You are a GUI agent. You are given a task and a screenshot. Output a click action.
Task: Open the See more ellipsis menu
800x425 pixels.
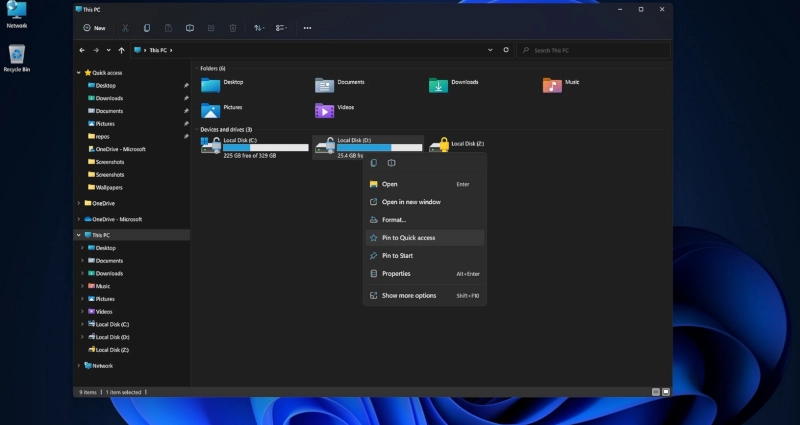(x=307, y=28)
